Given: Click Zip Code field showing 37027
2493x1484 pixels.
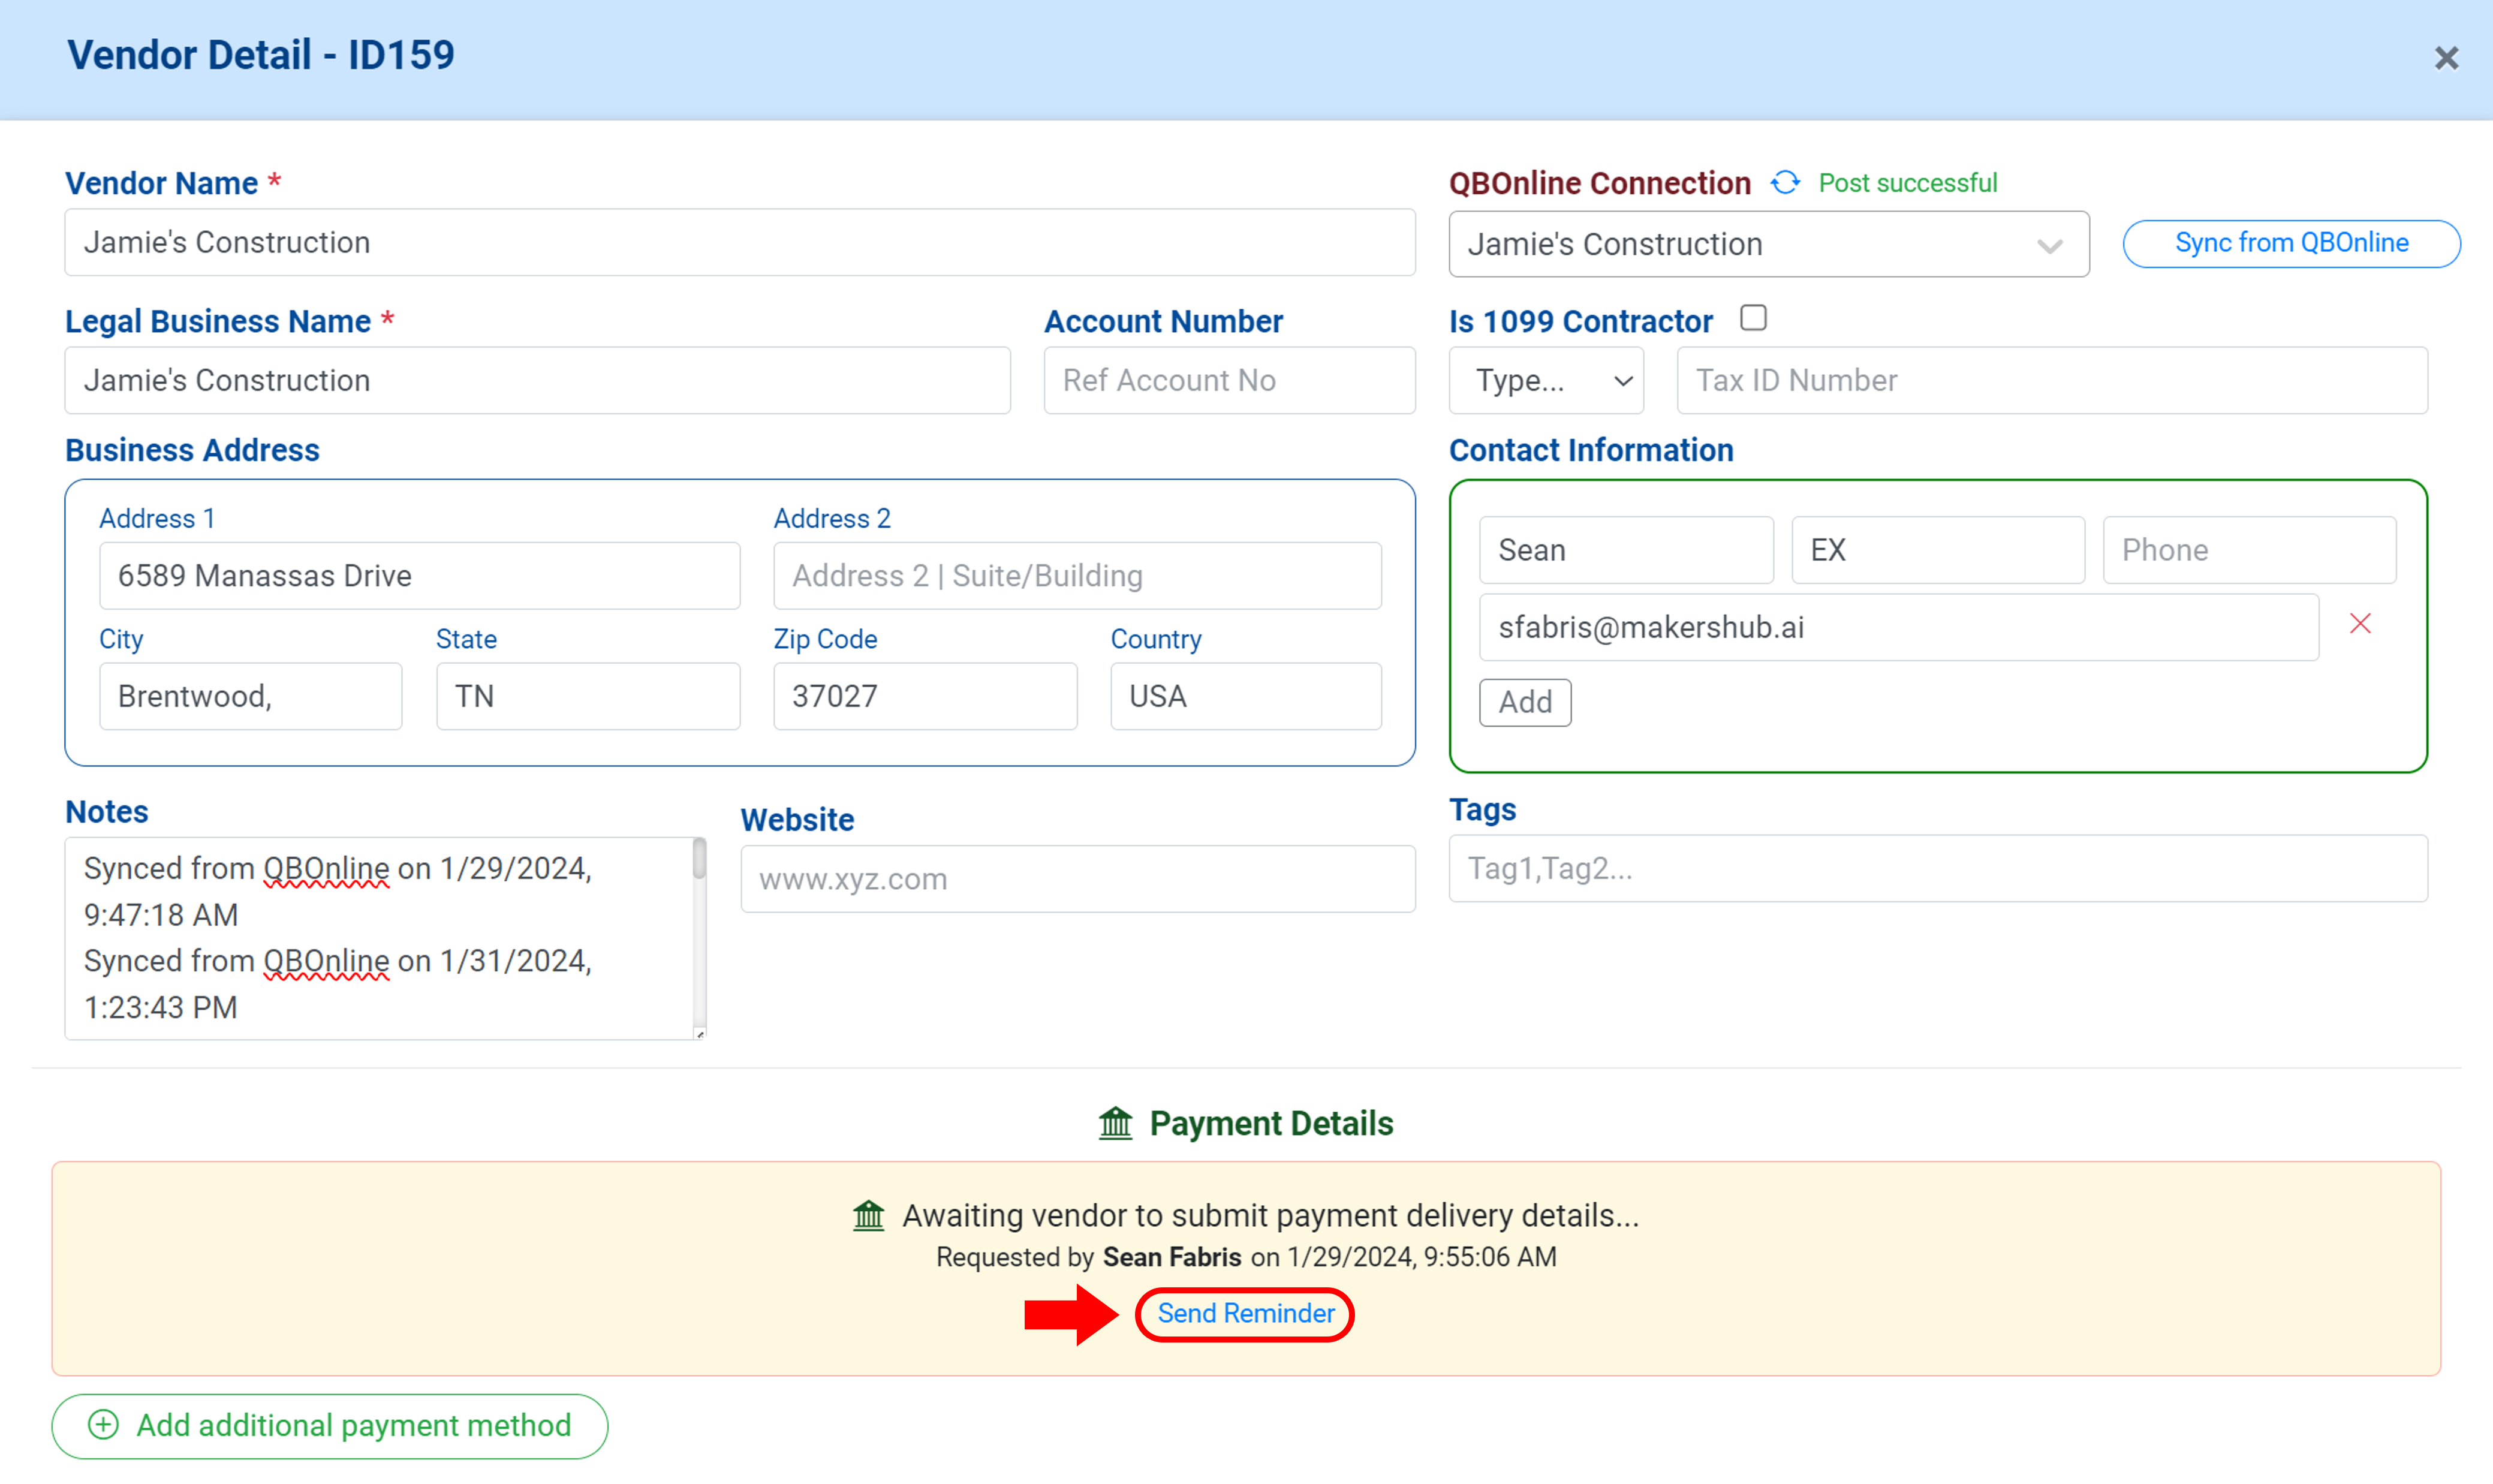Looking at the screenshot, I should (925, 696).
